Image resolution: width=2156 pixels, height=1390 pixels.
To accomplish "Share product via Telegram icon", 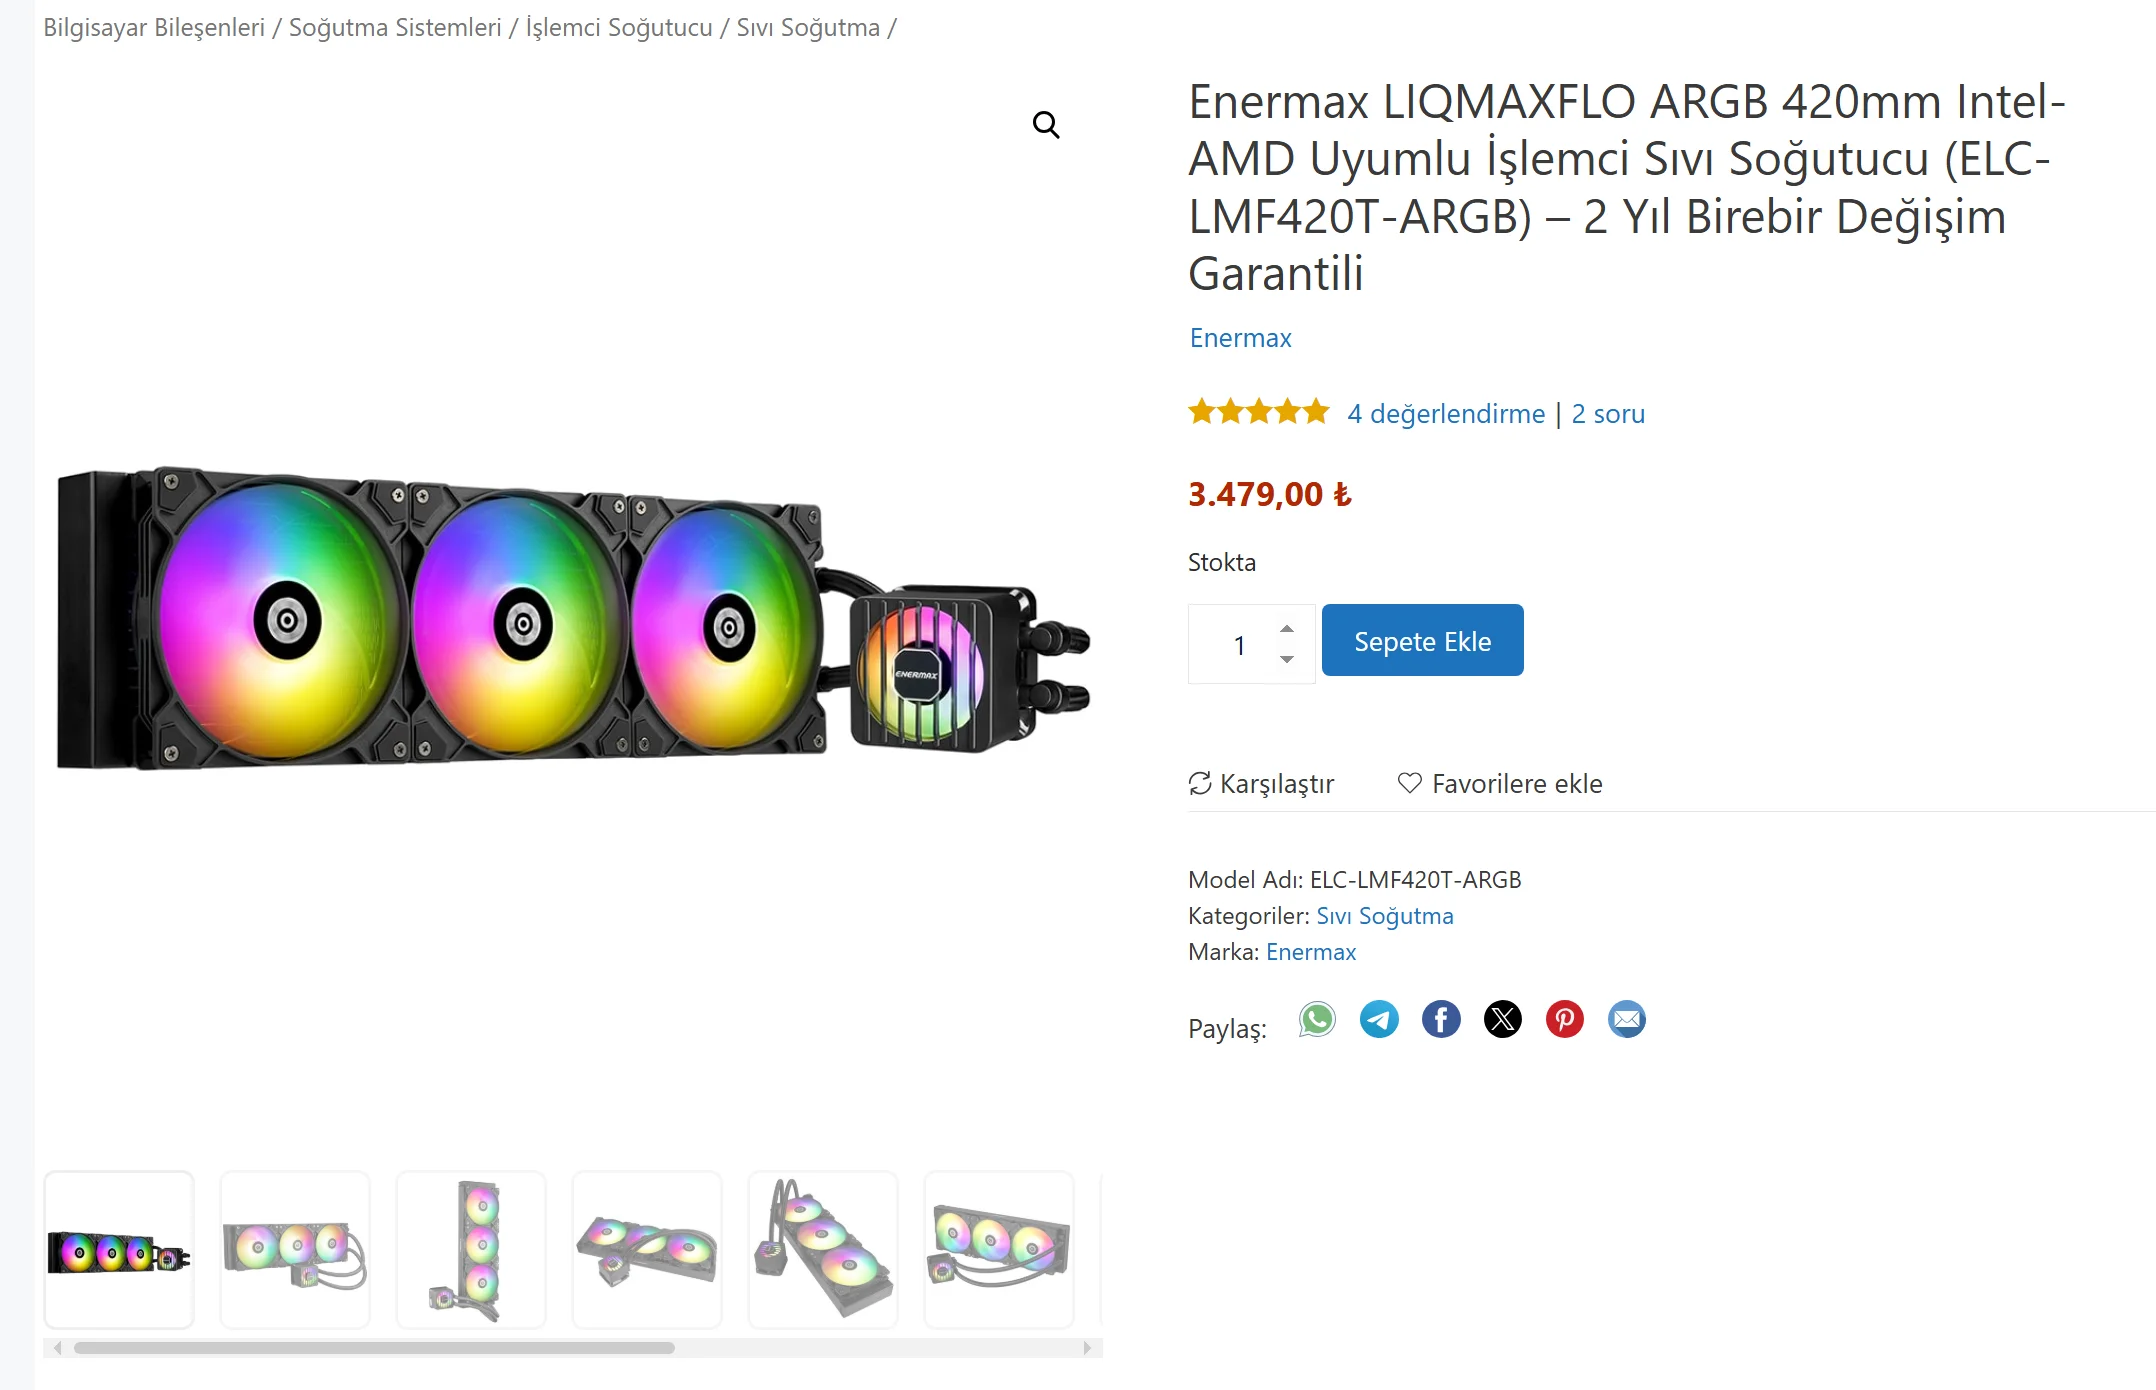I will coord(1379,1019).
